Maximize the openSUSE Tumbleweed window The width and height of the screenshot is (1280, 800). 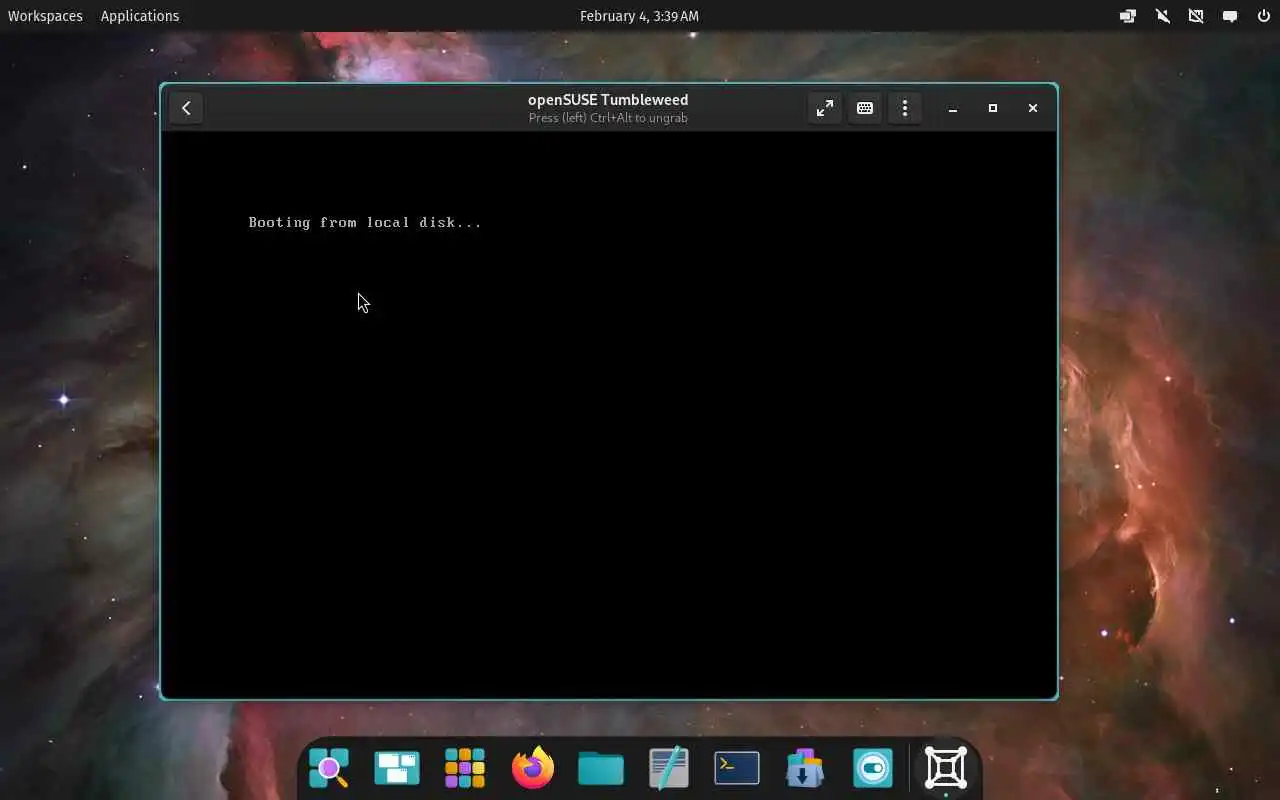[x=993, y=108]
